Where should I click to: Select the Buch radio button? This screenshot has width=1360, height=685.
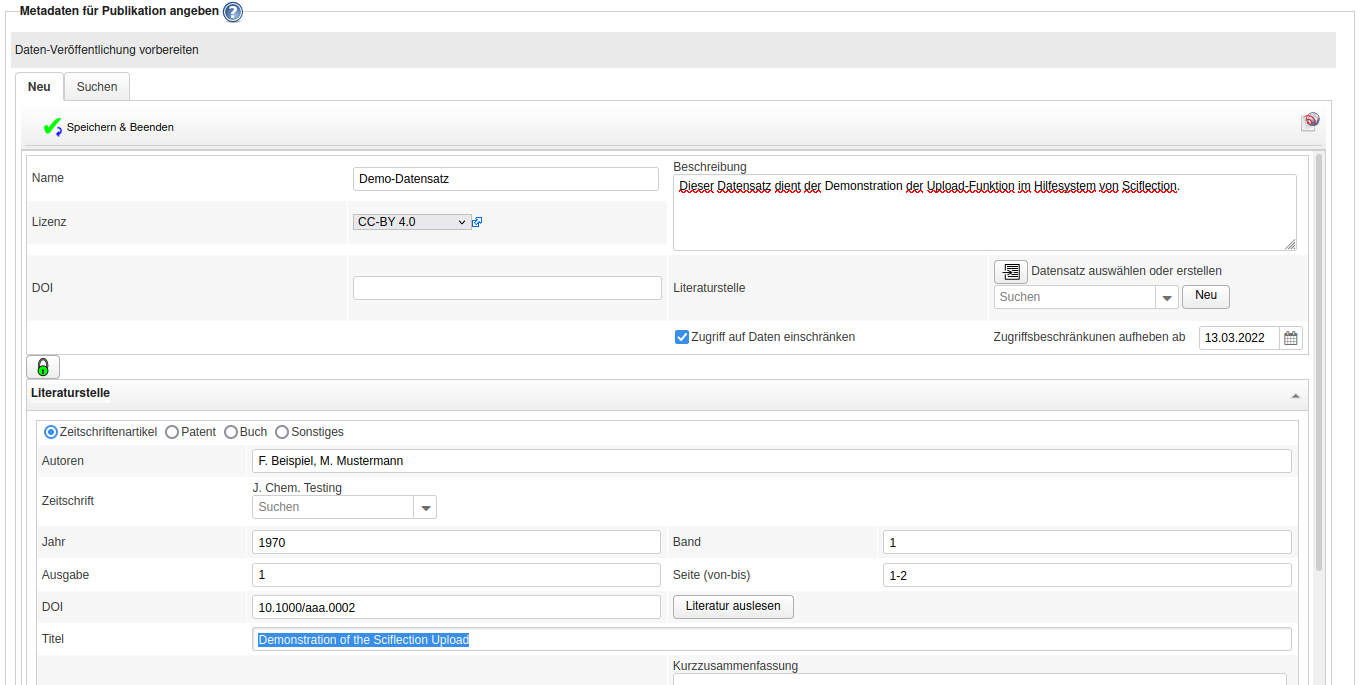pyautogui.click(x=231, y=432)
